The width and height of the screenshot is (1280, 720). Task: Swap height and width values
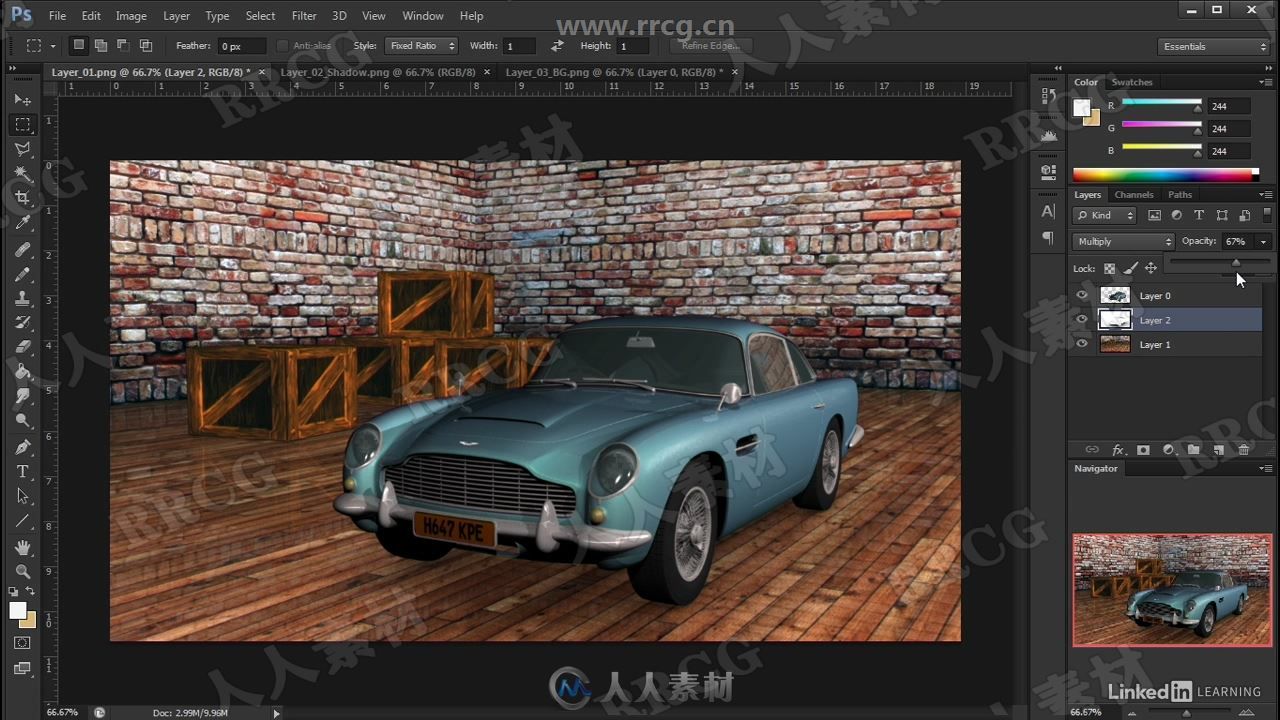[557, 46]
